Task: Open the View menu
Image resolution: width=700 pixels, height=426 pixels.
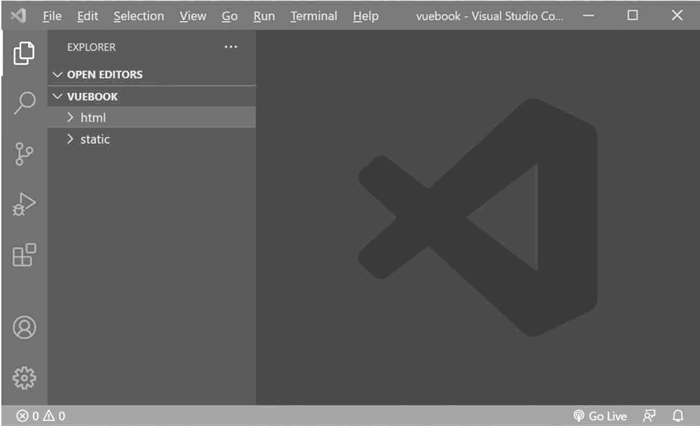Action: pyautogui.click(x=193, y=16)
